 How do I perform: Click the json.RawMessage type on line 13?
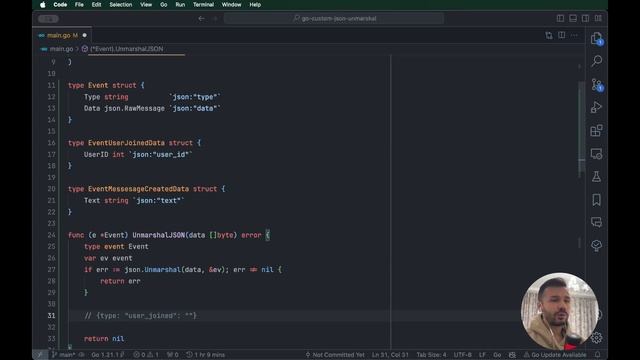(x=134, y=109)
